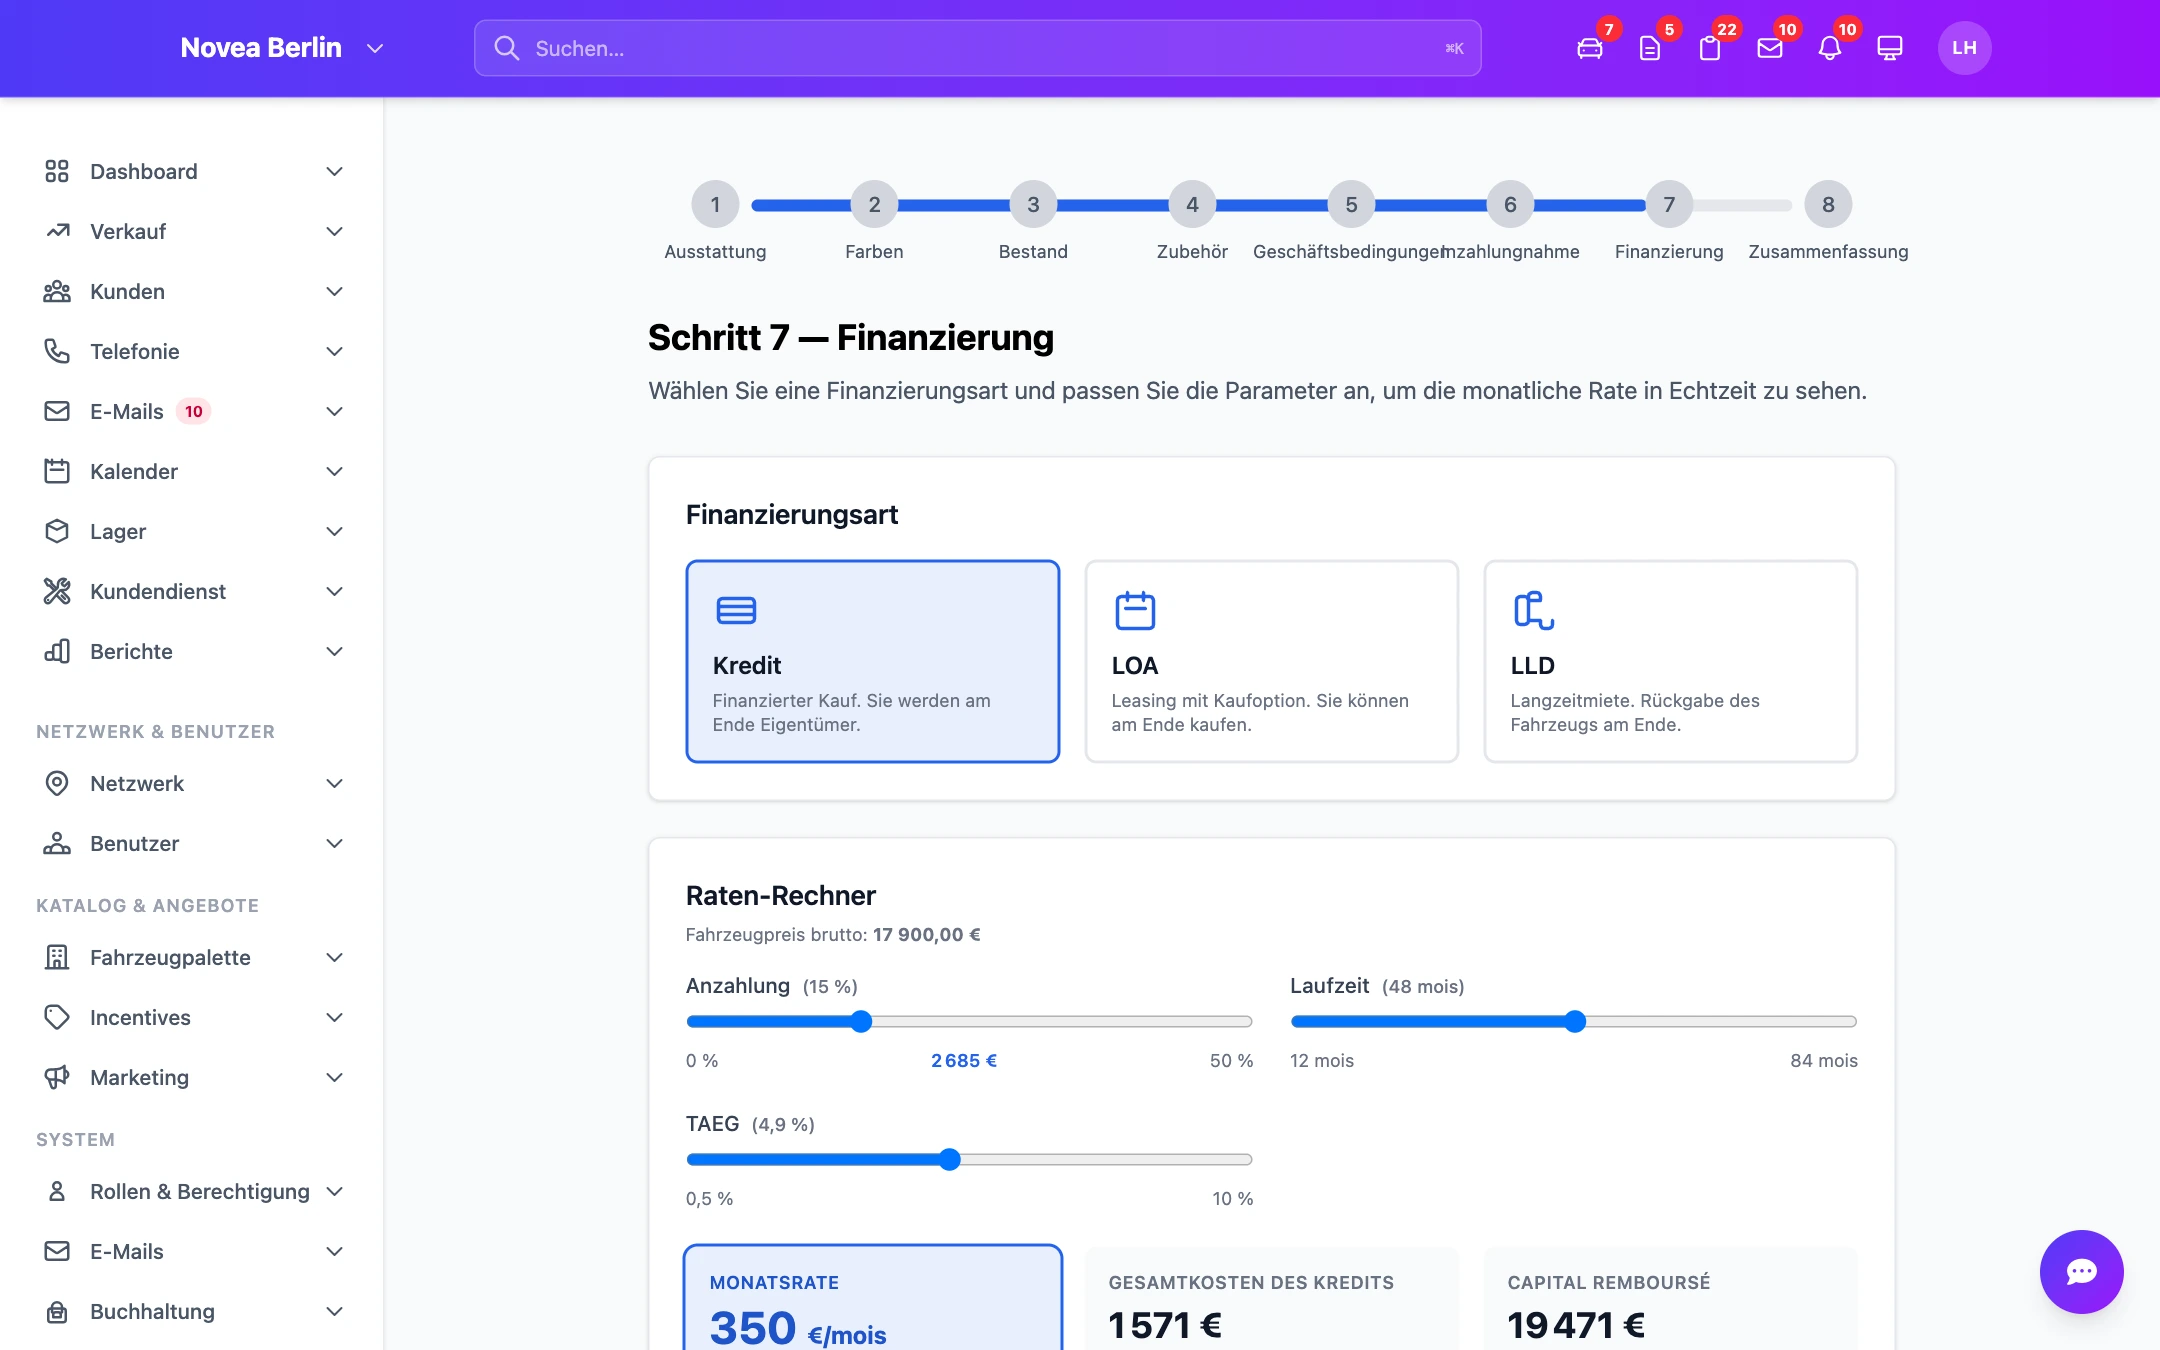This screenshot has width=2160, height=1350.
Task: Open the LH user avatar menu
Action: pos(1964,48)
